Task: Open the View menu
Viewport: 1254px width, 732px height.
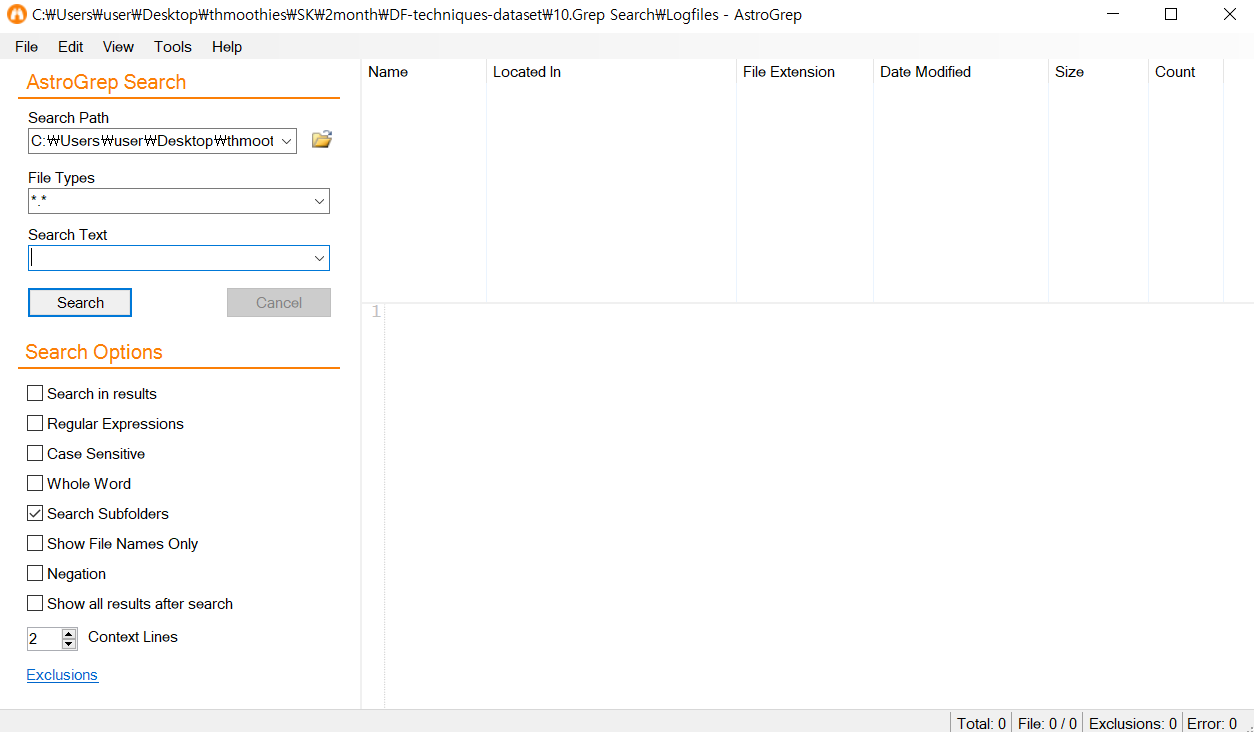Action: tap(118, 47)
